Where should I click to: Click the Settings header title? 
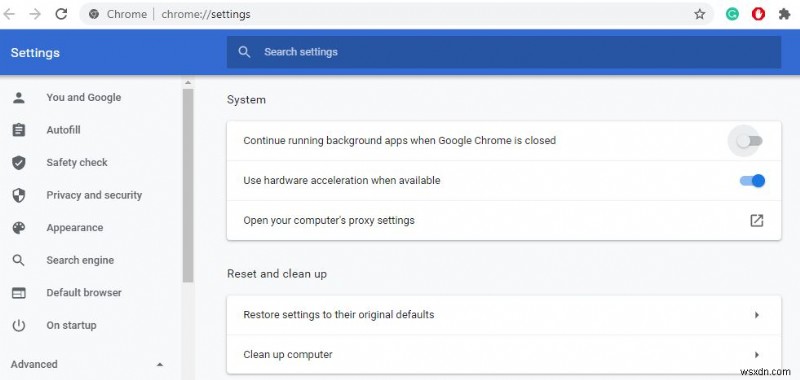click(35, 53)
